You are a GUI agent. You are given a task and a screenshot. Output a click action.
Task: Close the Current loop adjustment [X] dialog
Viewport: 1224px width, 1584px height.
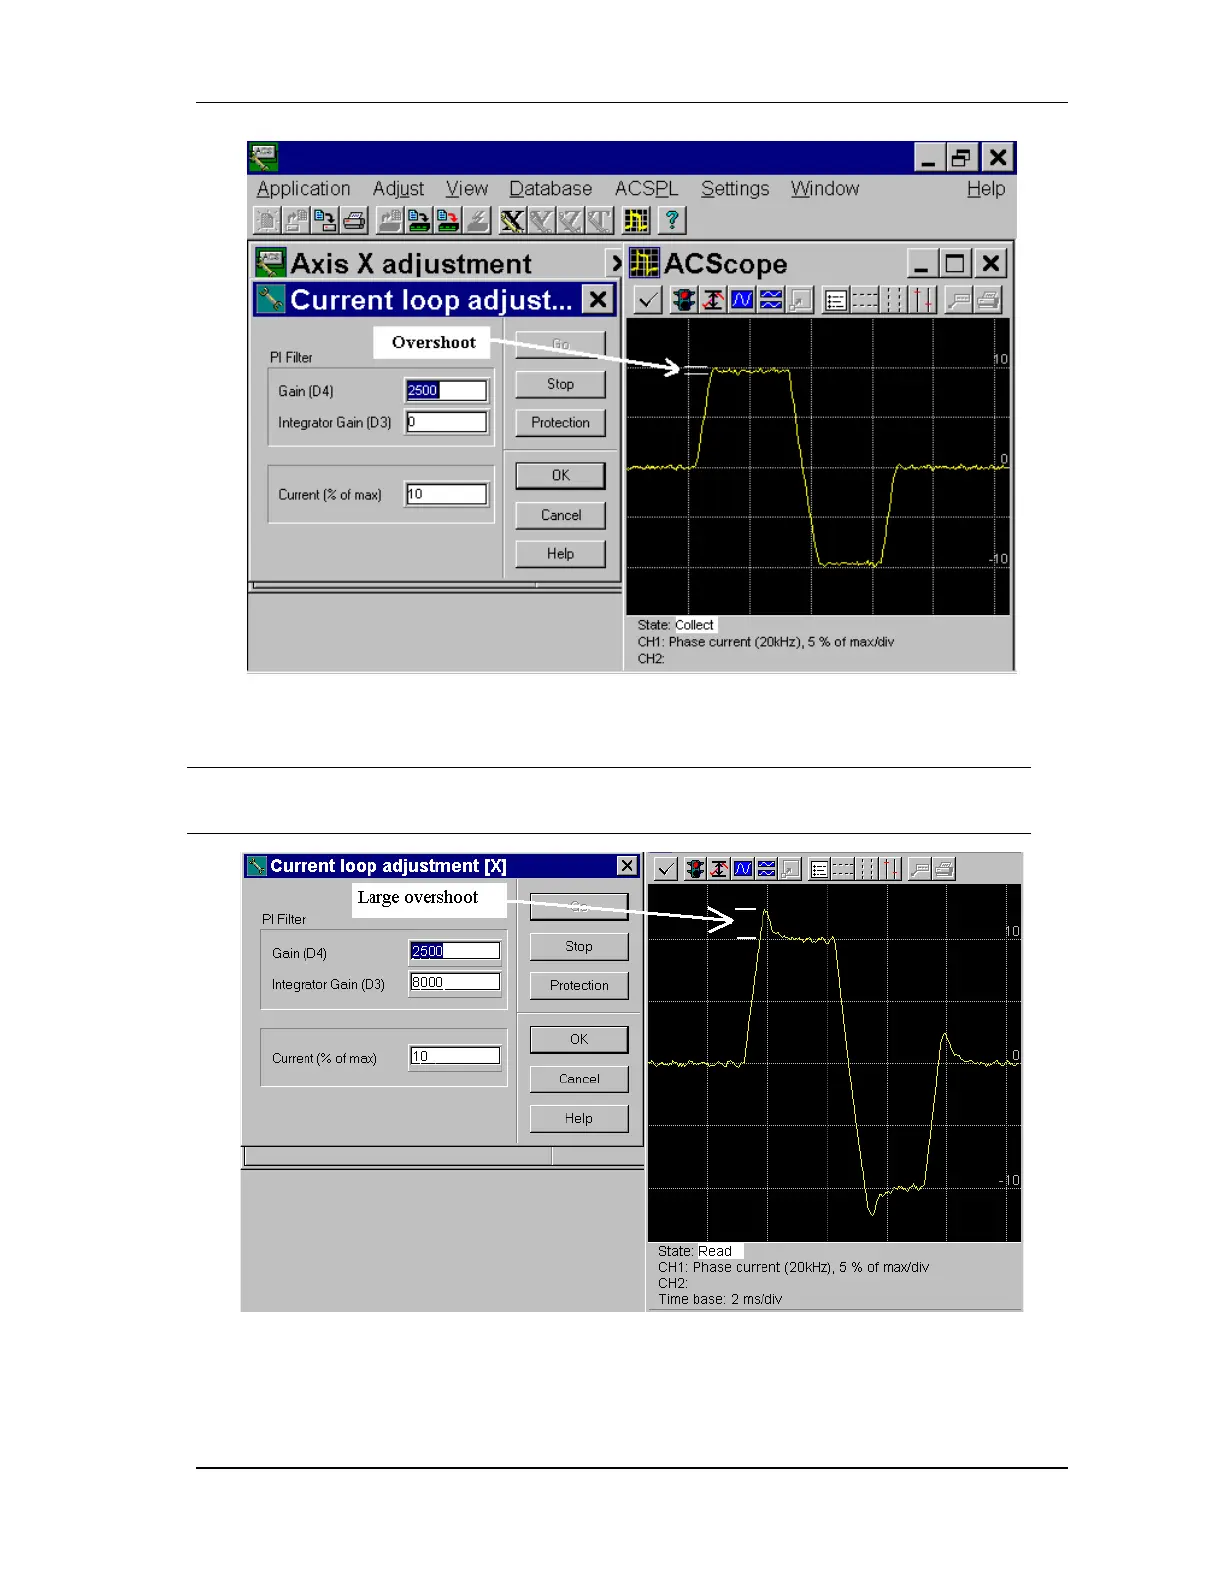627,866
